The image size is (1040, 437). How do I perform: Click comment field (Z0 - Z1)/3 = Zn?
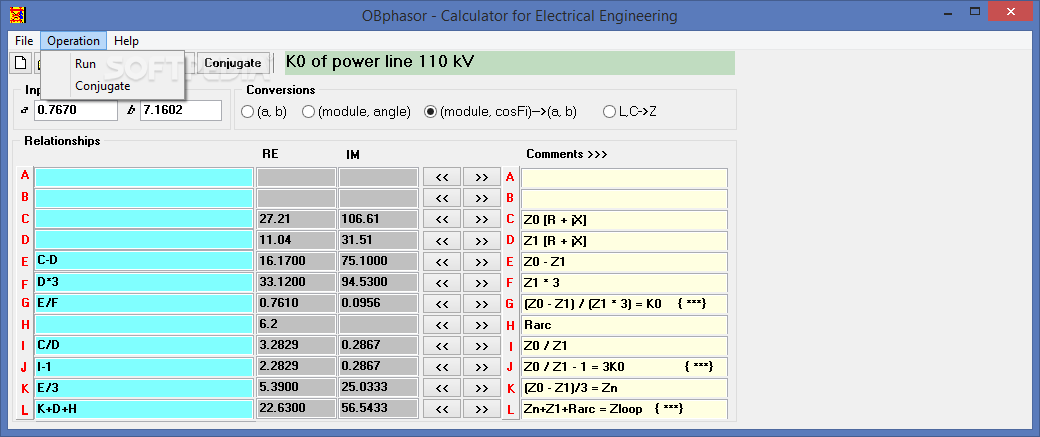[624, 388]
